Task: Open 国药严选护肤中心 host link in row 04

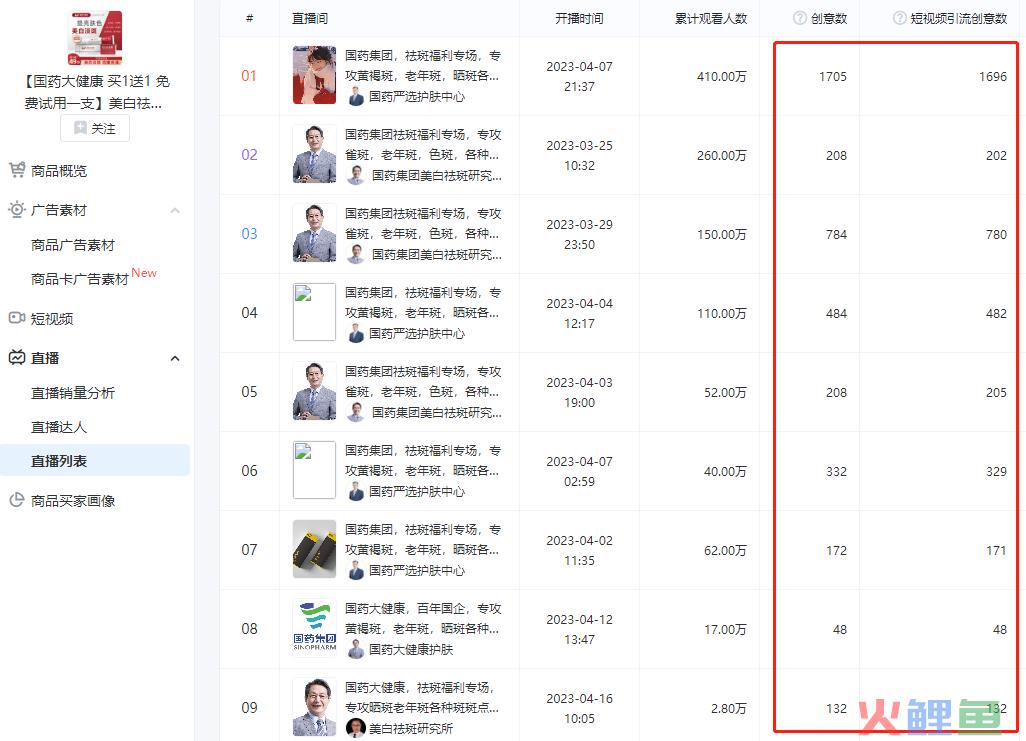Action: coord(416,333)
